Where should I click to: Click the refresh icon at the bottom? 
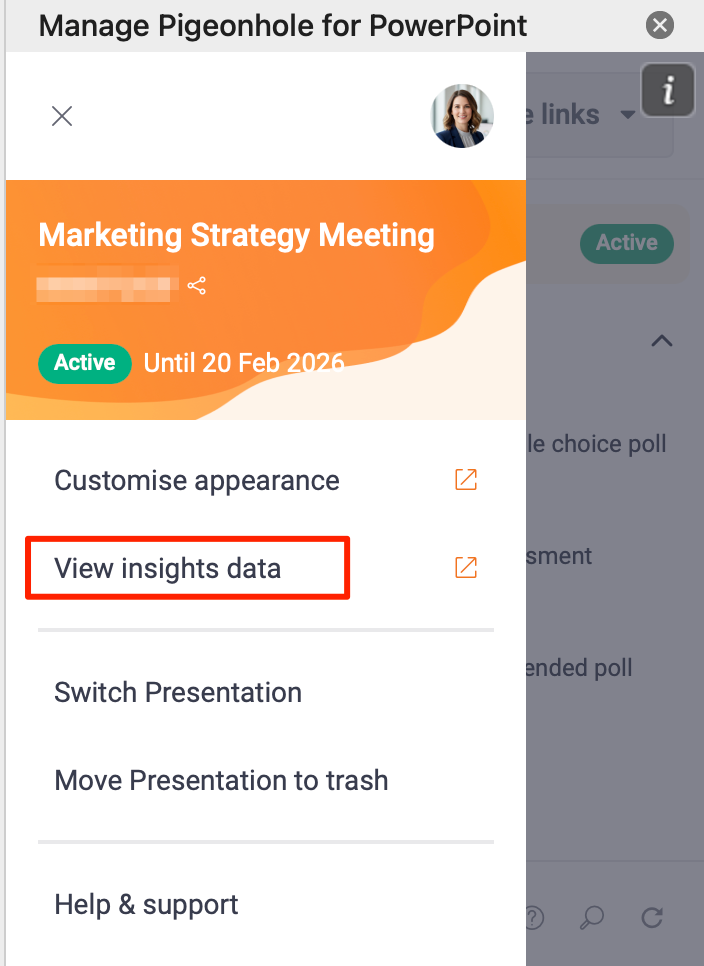point(653,917)
